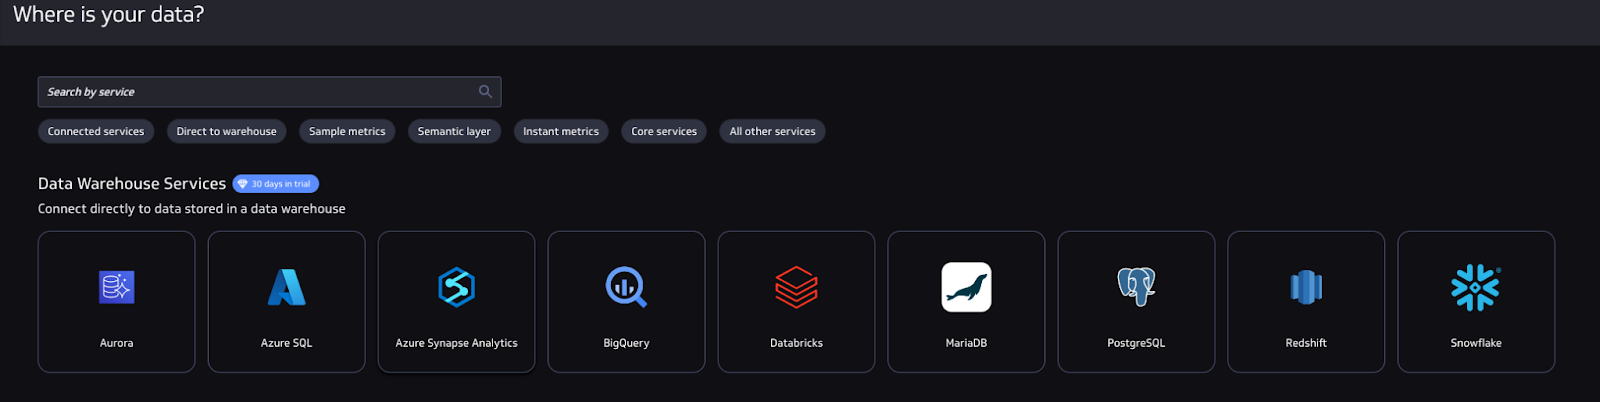Enable the Sample metrics filter
Image resolution: width=1600 pixels, height=402 pixels.
347,131
